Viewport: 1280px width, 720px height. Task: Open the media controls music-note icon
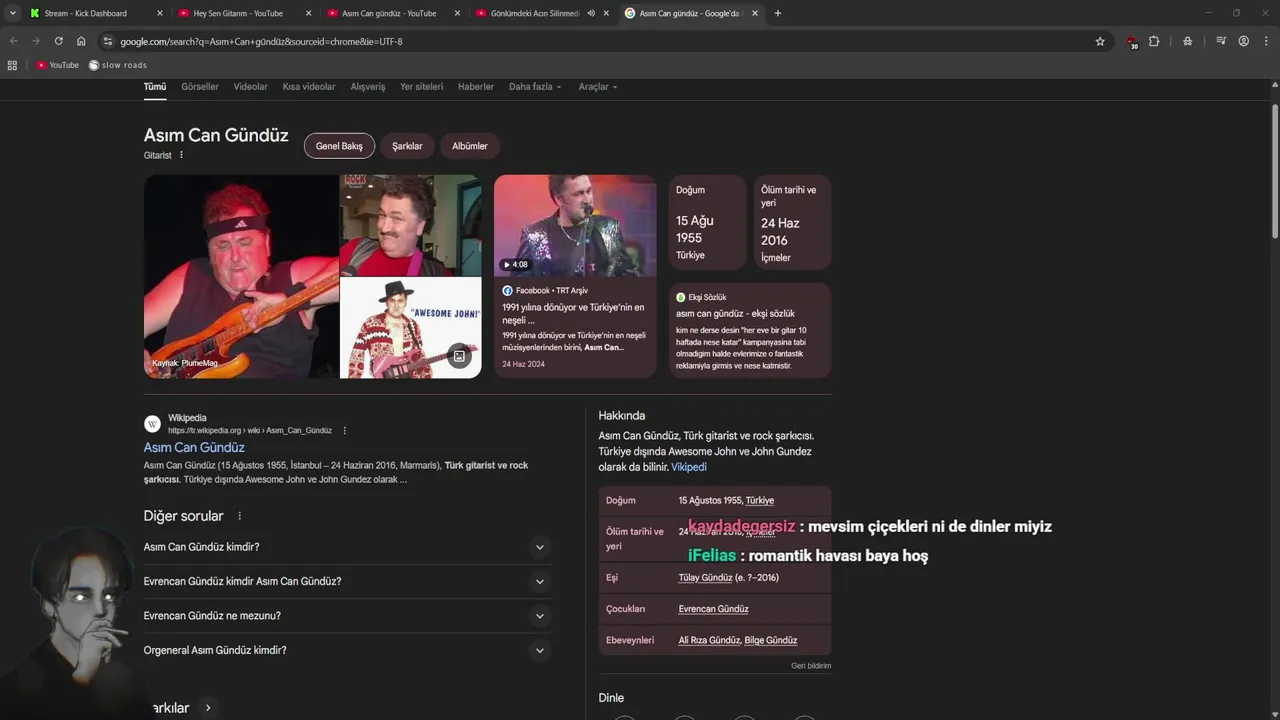[1221, 41]
